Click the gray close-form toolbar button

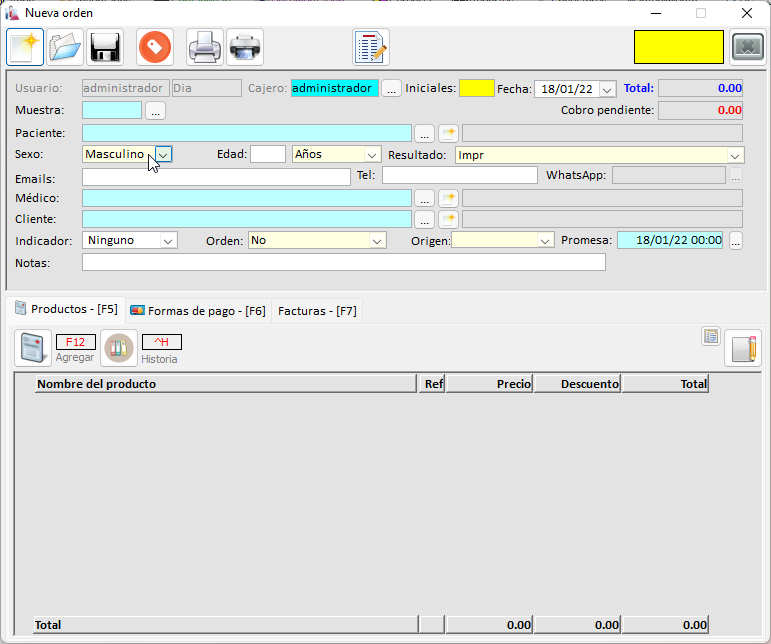tap(748, 47)
